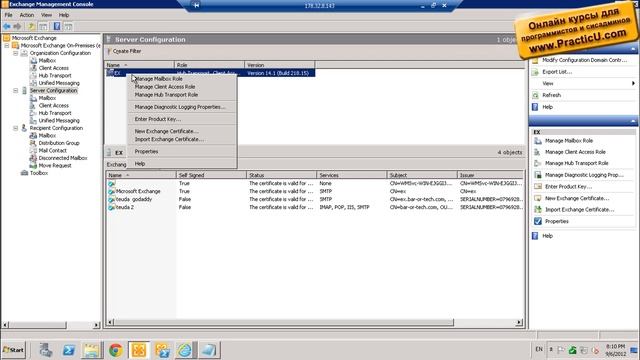Sort certificates by Services column header
640x360 pixels.
[351, 175]
